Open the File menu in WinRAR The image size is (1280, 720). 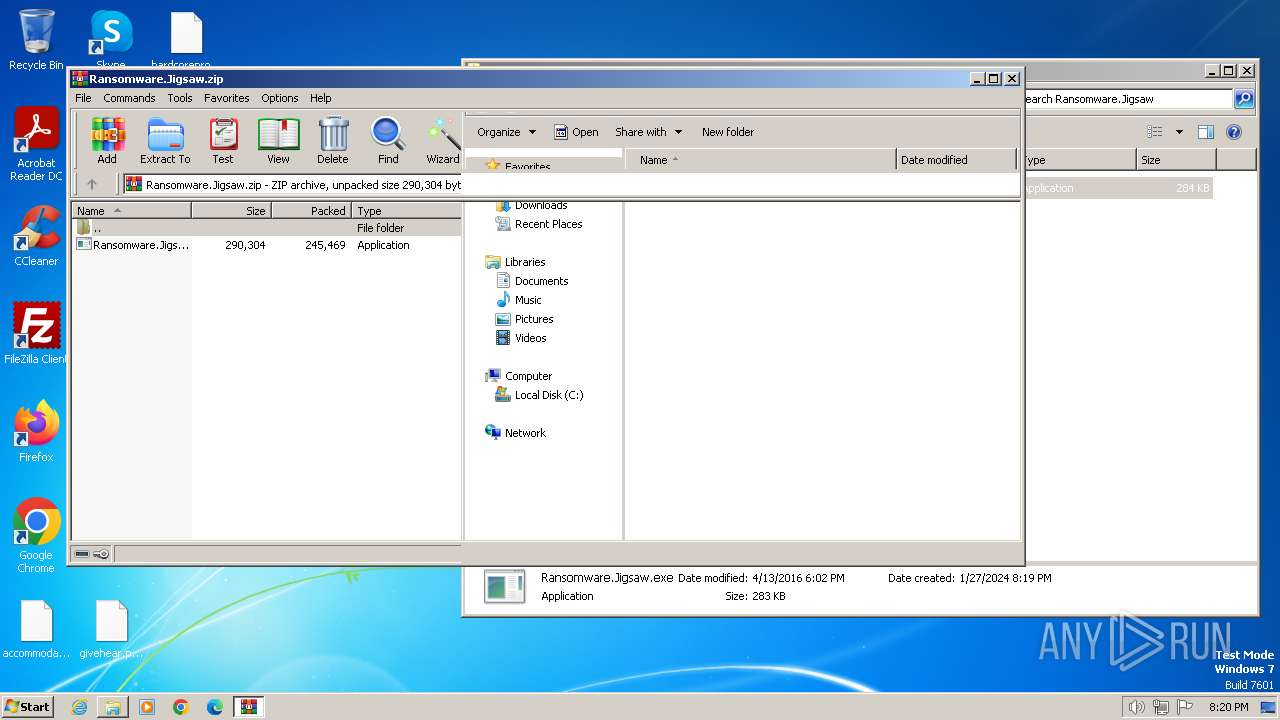pyautogui.click(x=83, y=98)
